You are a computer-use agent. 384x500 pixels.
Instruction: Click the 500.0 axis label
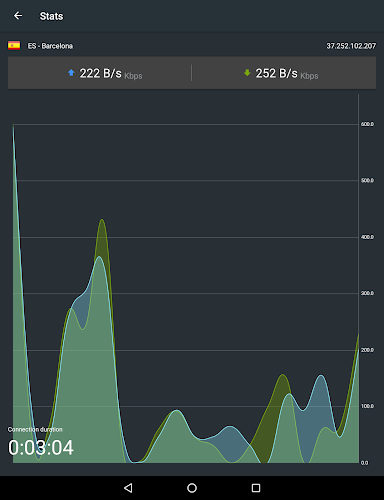pos(367,180)
